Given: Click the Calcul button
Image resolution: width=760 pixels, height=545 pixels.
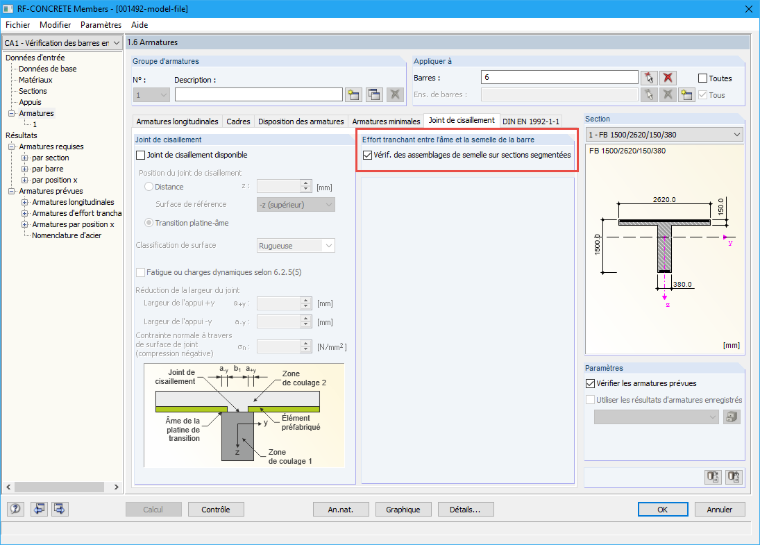Looking at the screenshot, I should tap(153, 510).
